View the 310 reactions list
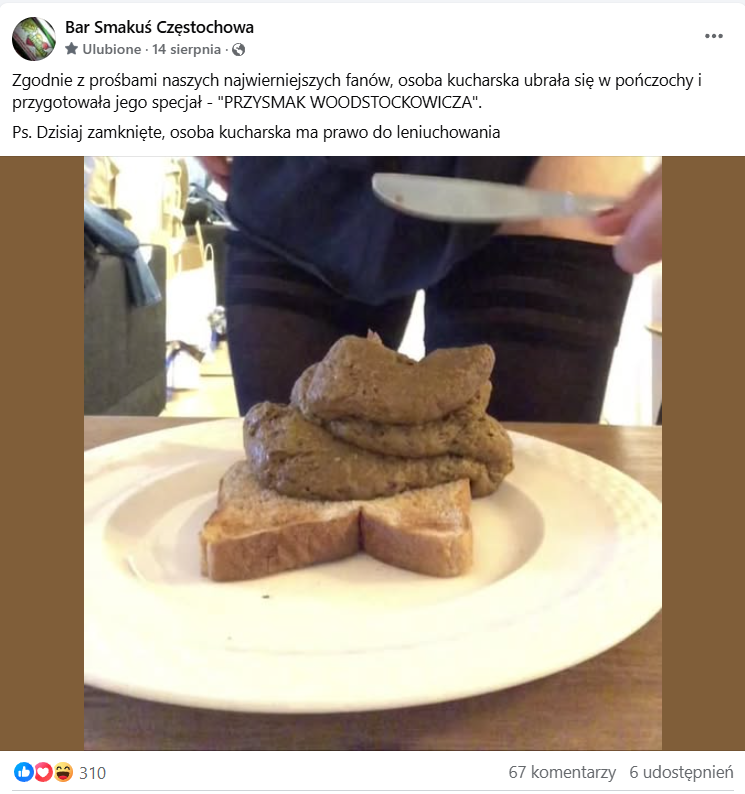 coord(92,773)
